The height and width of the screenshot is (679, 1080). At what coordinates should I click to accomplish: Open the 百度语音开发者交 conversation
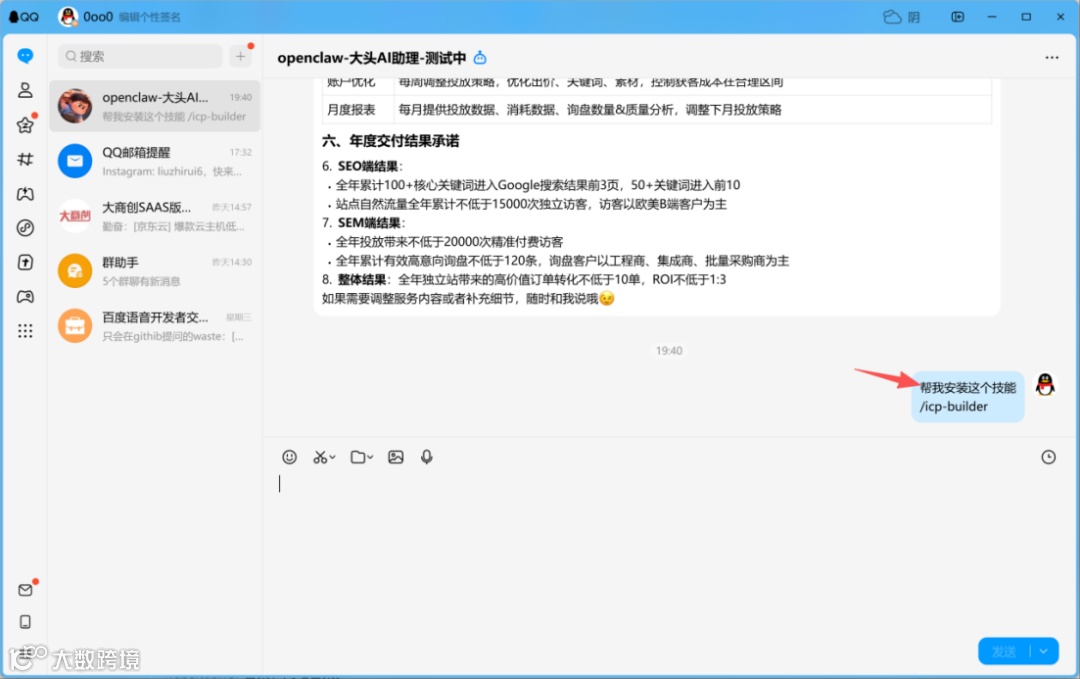(155, 326)
